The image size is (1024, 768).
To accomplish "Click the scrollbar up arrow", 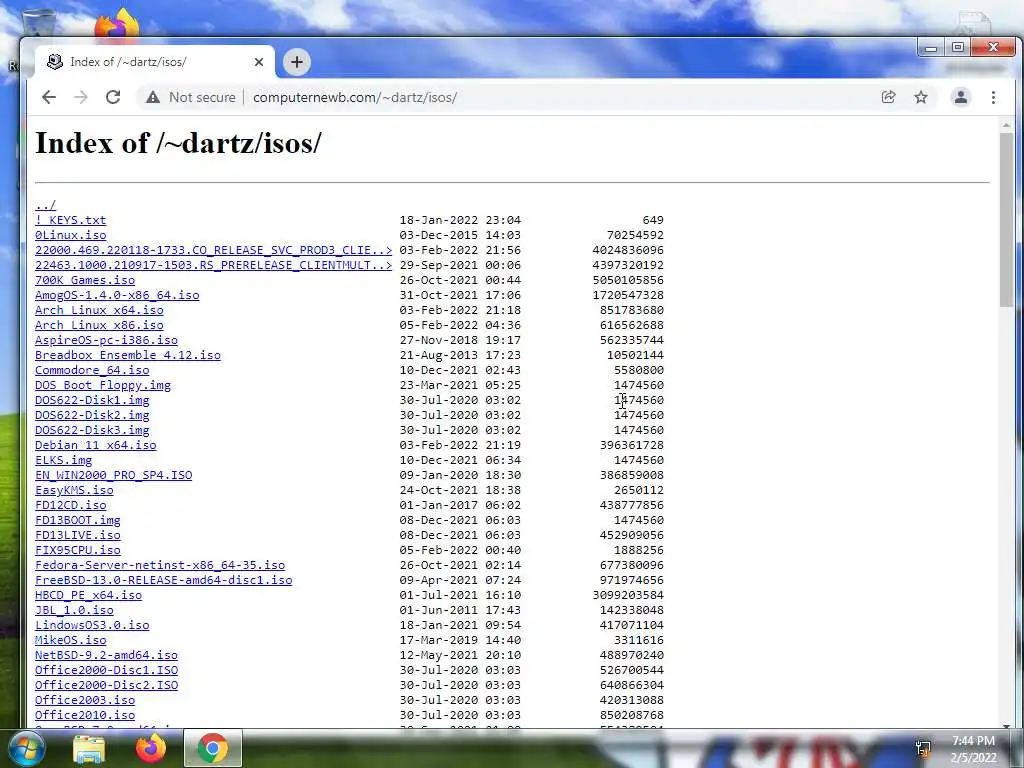I will (x=1006, y=125).
